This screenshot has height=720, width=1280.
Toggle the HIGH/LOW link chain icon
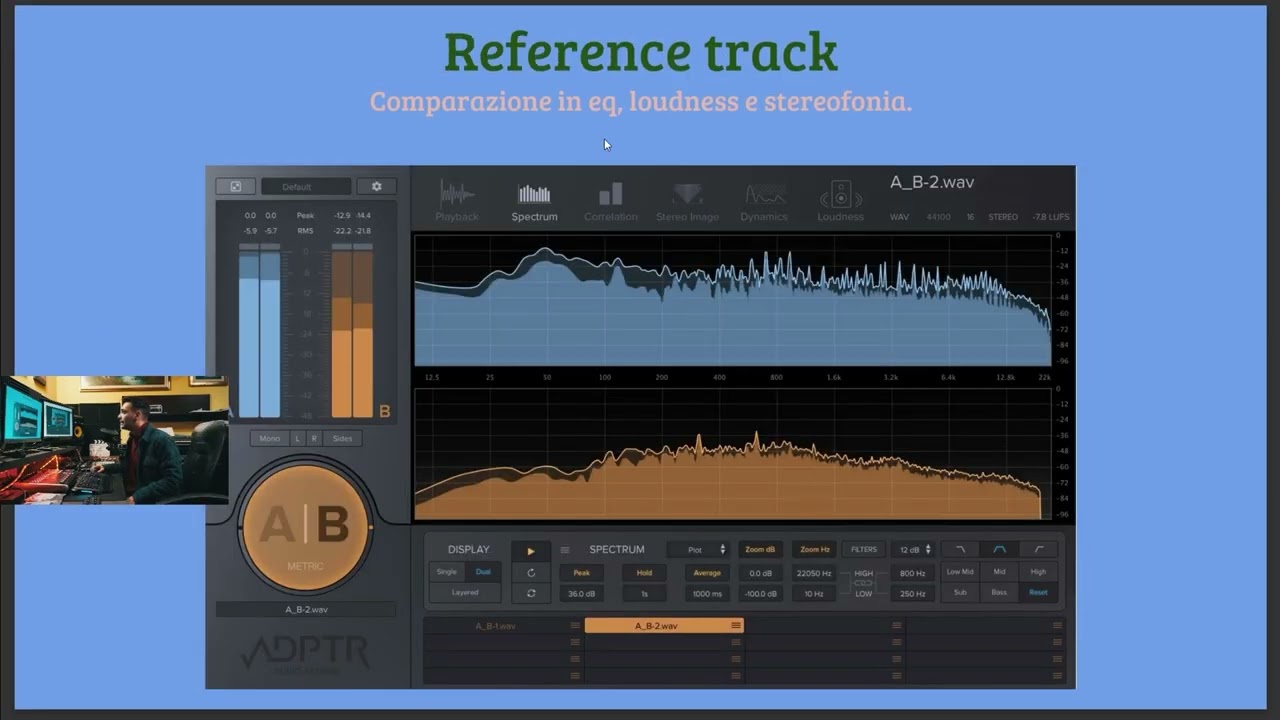(x=863, y=583)
